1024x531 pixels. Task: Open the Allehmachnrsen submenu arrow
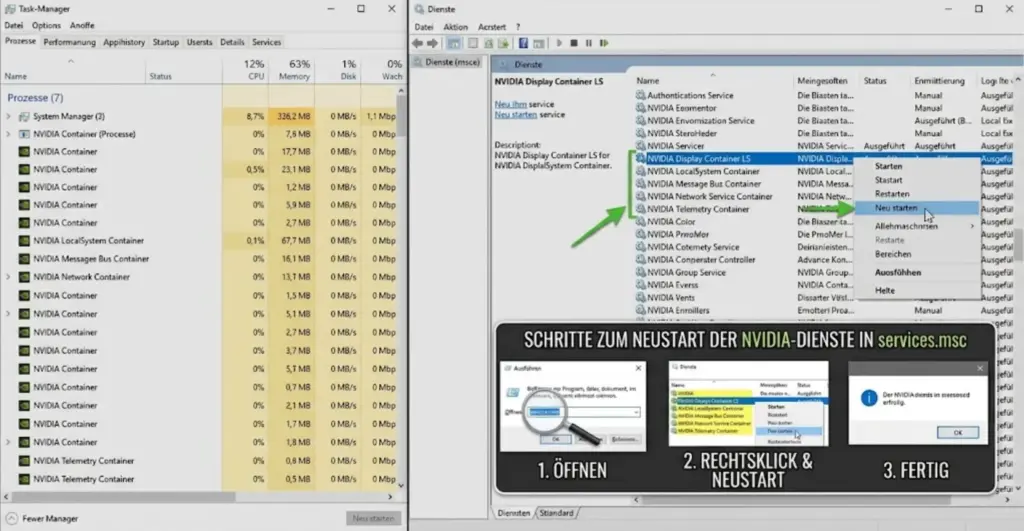[x=972, y=226]
